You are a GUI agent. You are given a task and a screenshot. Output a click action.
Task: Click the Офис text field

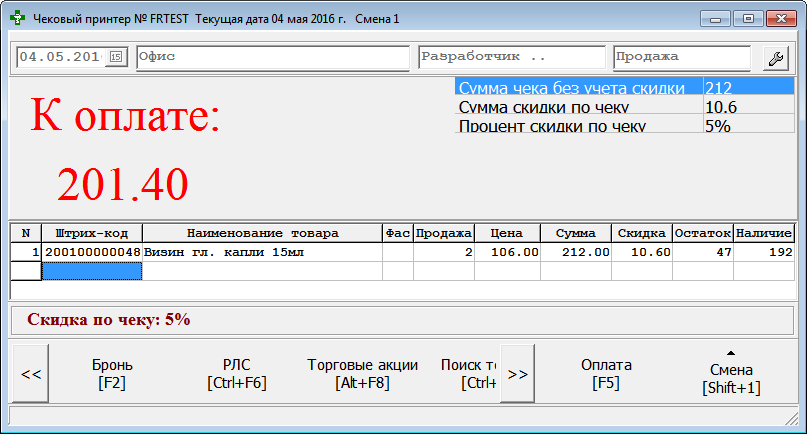(273, 58)
